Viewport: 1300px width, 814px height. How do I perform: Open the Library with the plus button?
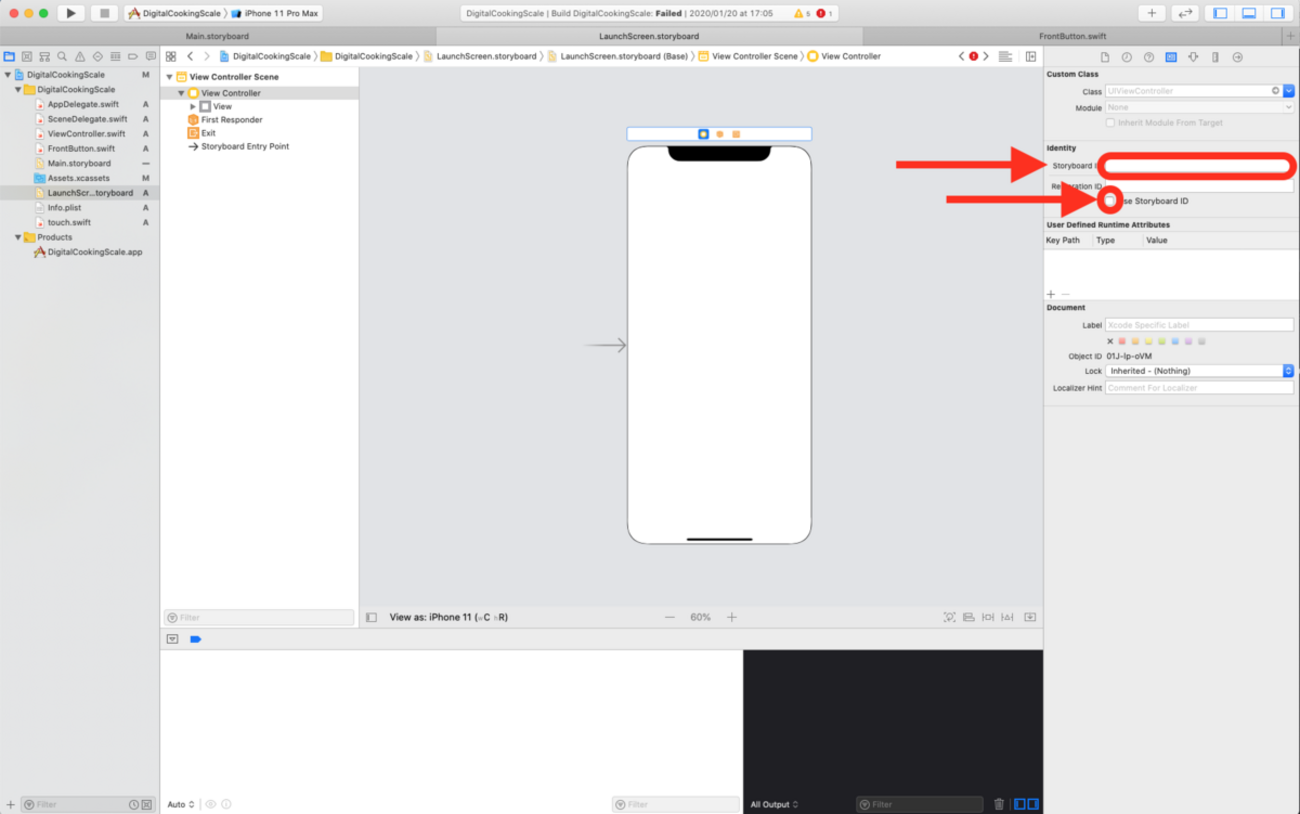[x=1152, y=13]
